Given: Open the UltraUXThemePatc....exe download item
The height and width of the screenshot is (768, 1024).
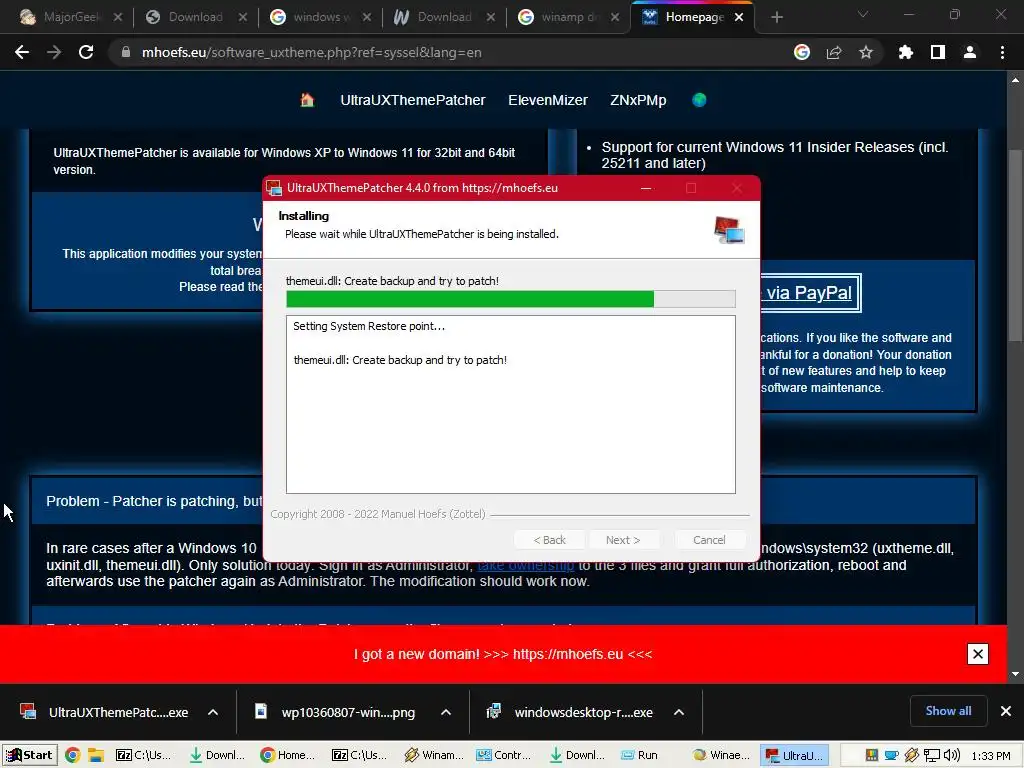Looking at the screenshot, I should tap(104, 712).
